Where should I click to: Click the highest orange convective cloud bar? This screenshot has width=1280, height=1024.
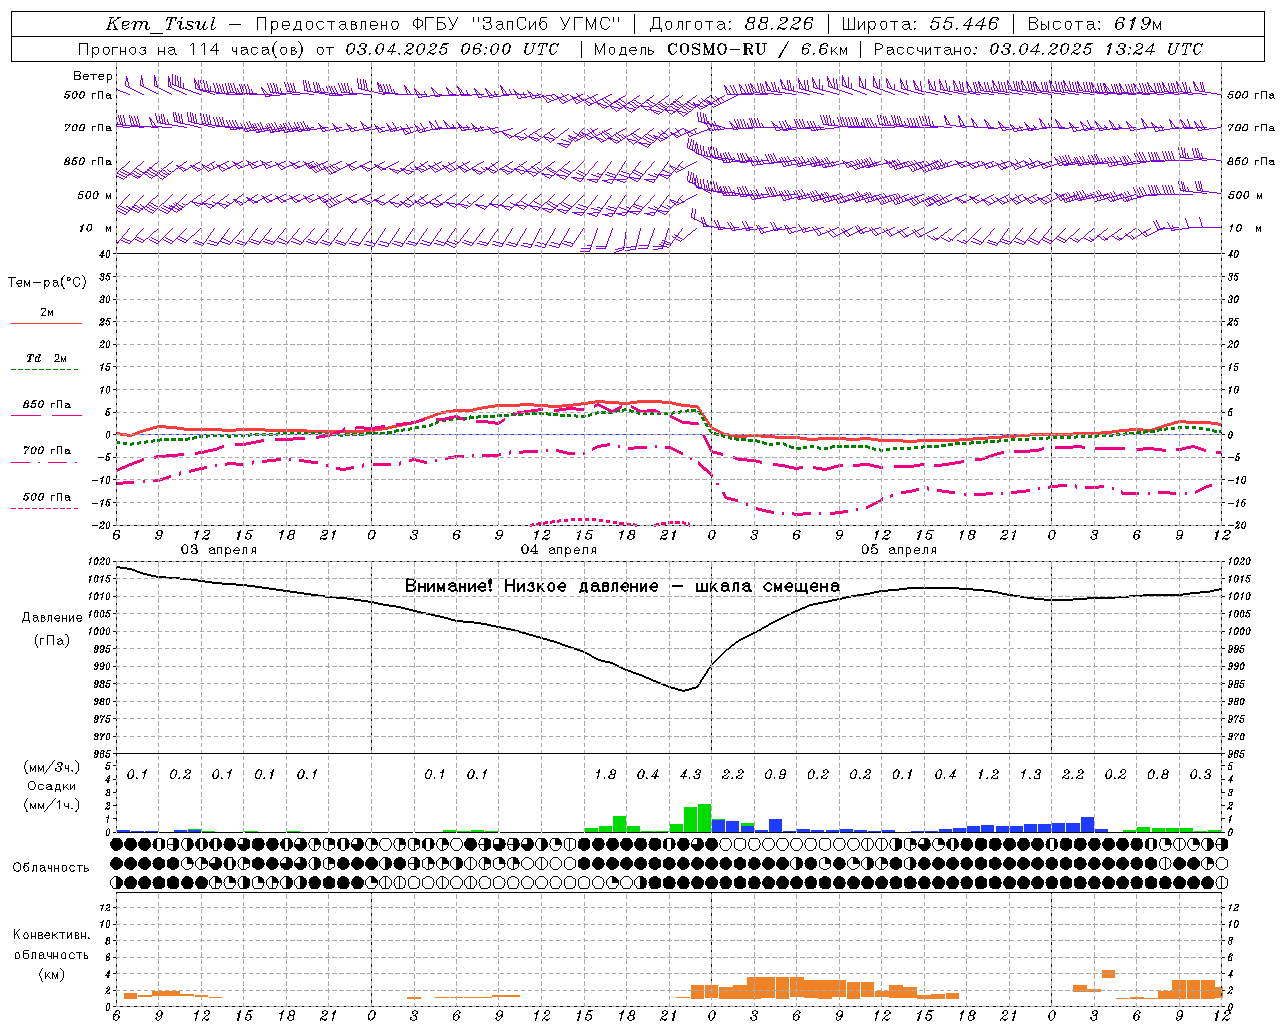pyautogui.click(x=1108, y=974)
